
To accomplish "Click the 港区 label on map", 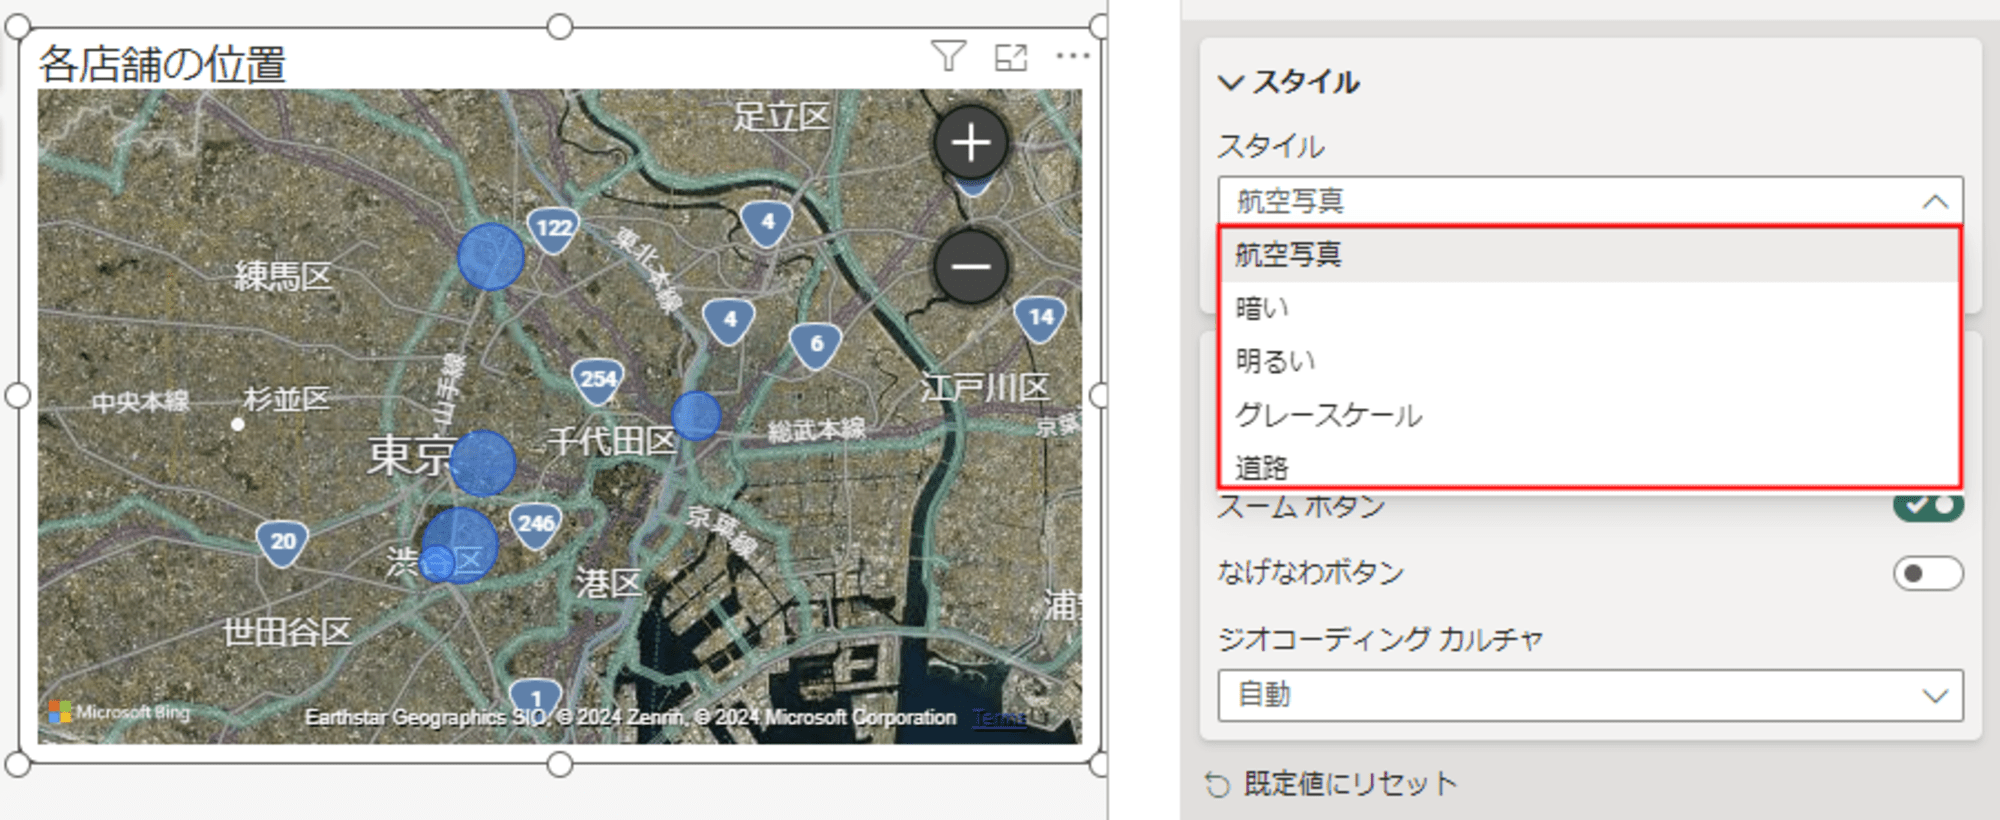I will point(609,582).
